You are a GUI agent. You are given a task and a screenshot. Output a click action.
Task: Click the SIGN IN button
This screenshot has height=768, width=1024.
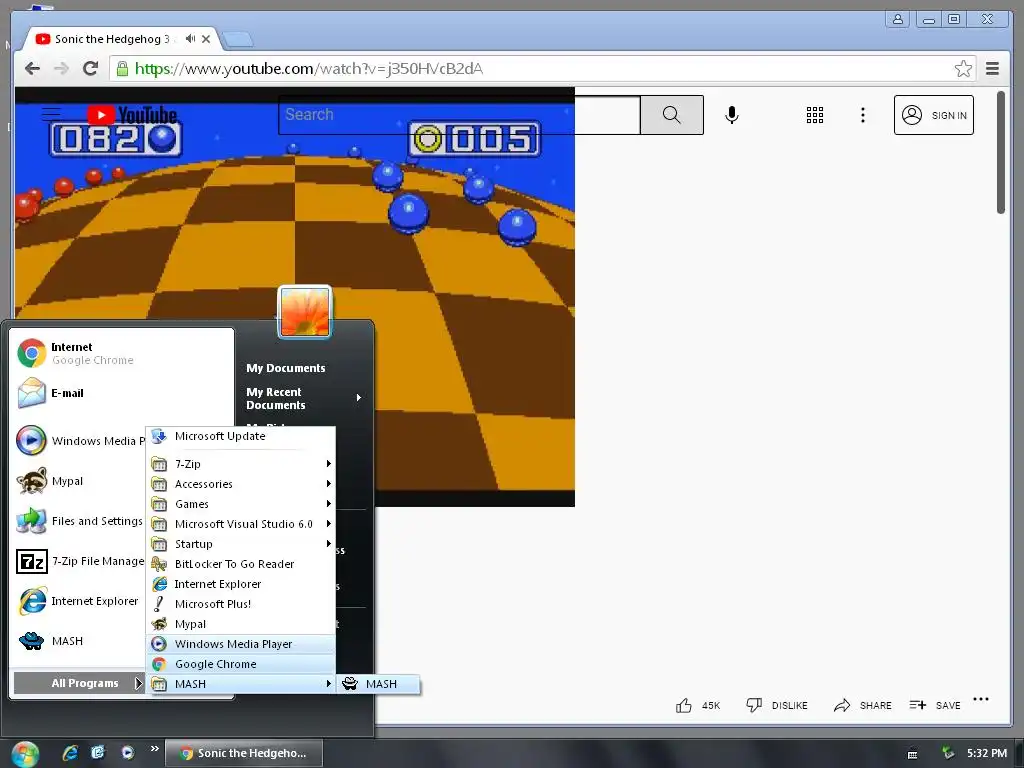[x=933, y=115]
